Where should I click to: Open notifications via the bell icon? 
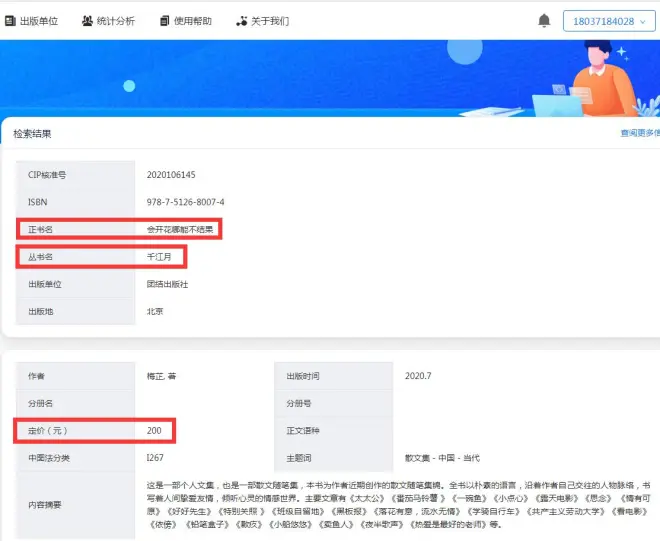pos(544,20)
